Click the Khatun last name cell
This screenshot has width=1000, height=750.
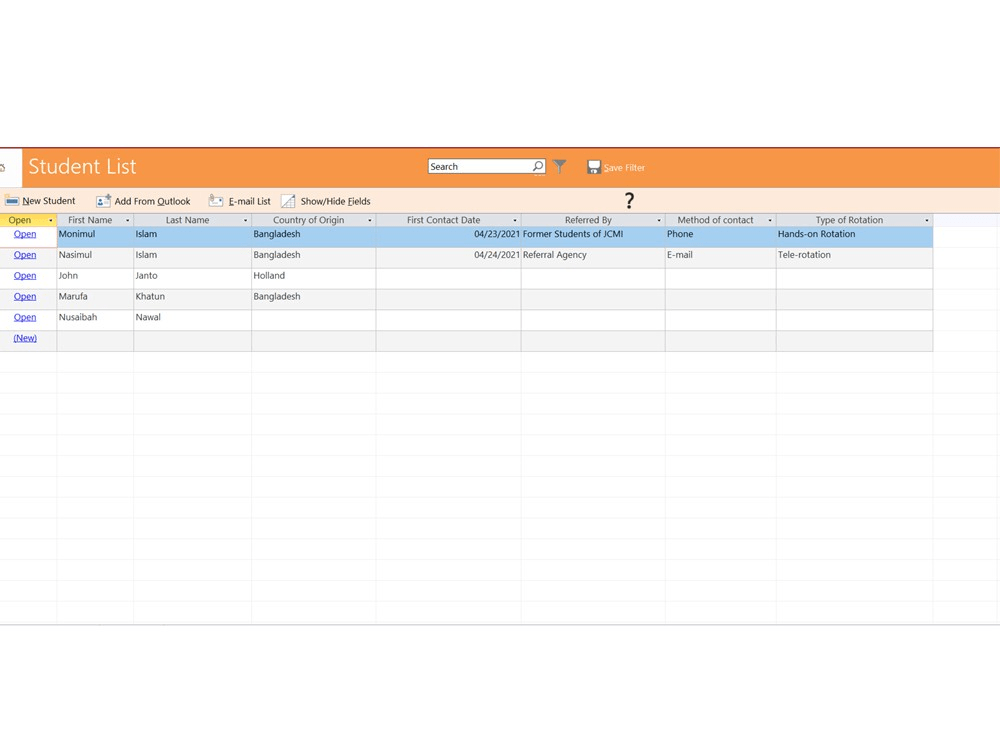click(x=193, y=299)
